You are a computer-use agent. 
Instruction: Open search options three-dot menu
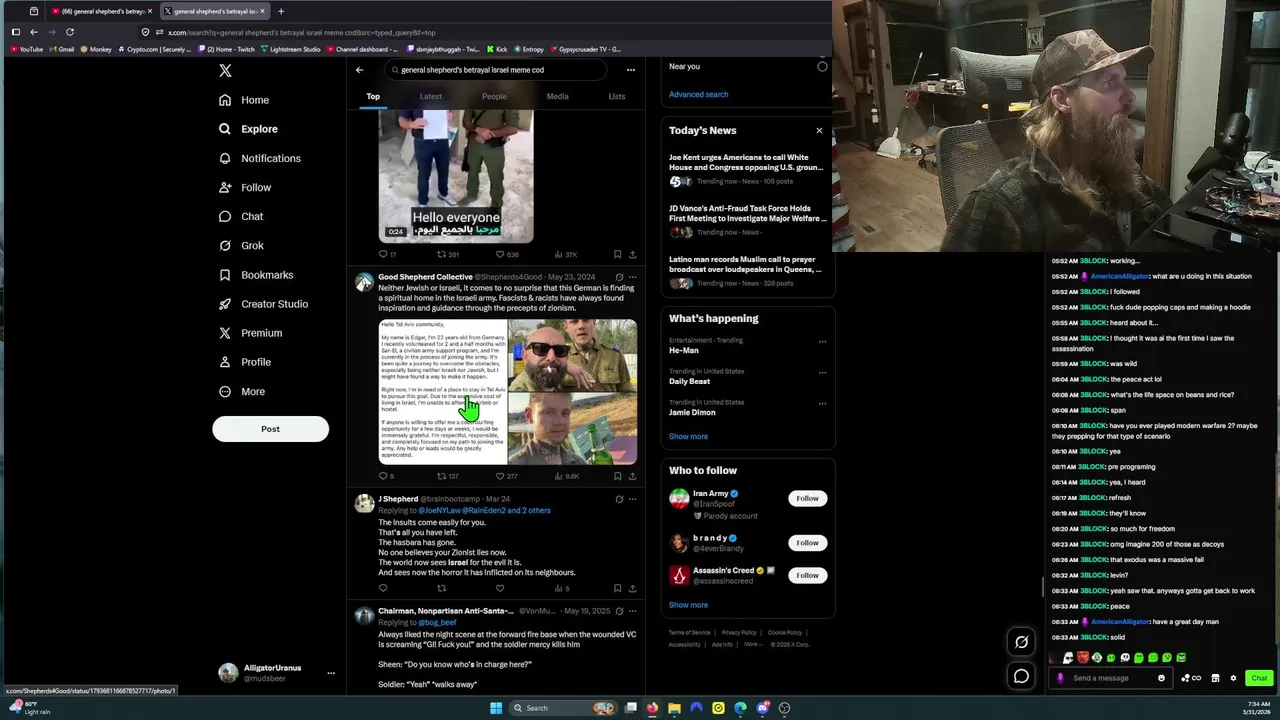pyautogui.click(x=630, y=70)
